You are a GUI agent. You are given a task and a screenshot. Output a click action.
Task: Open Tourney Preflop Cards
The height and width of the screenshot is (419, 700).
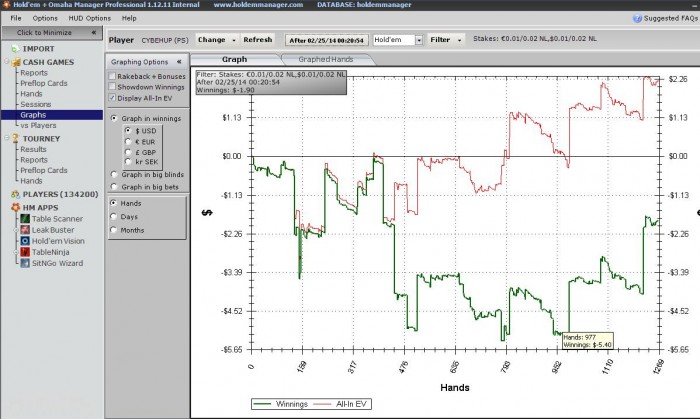[44, 170]
